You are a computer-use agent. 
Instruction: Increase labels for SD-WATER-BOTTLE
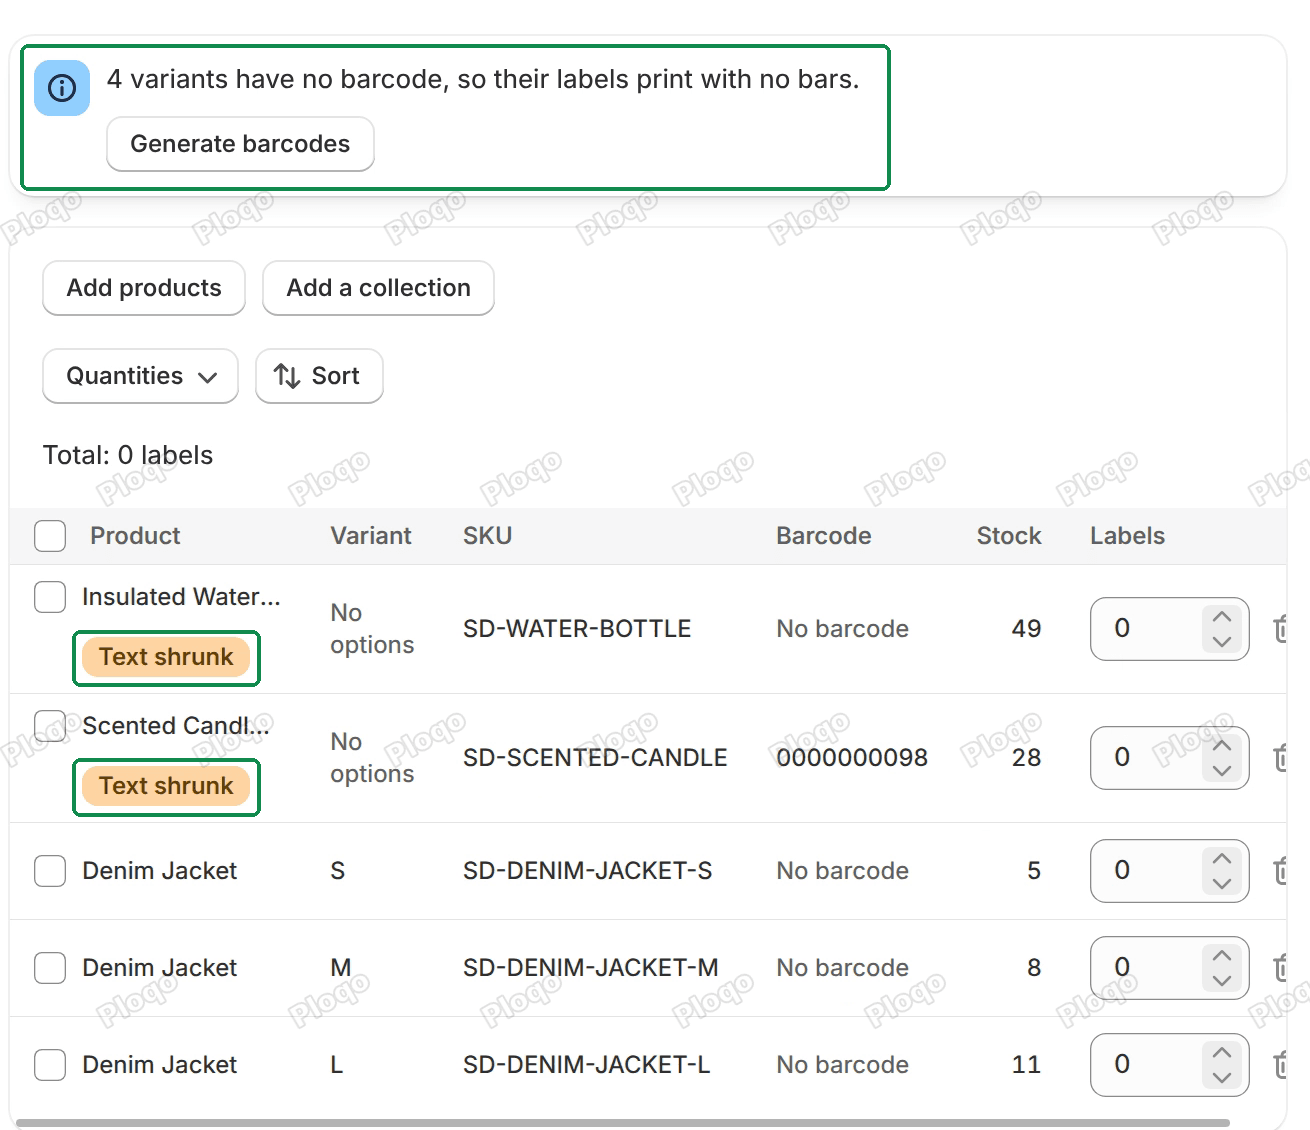[x=1222, y=617]
